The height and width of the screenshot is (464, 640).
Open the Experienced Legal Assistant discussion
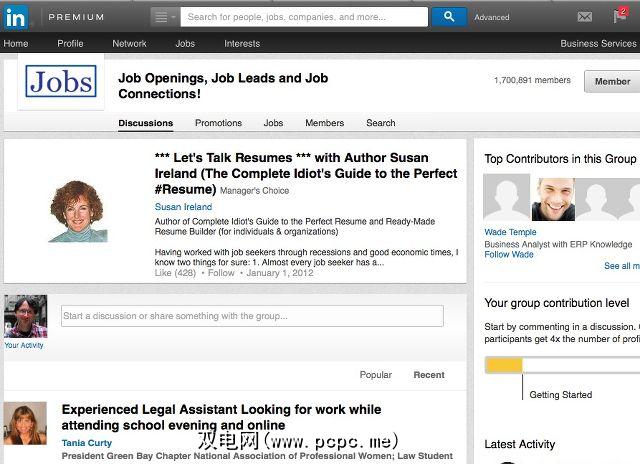(x=221, y=417)
